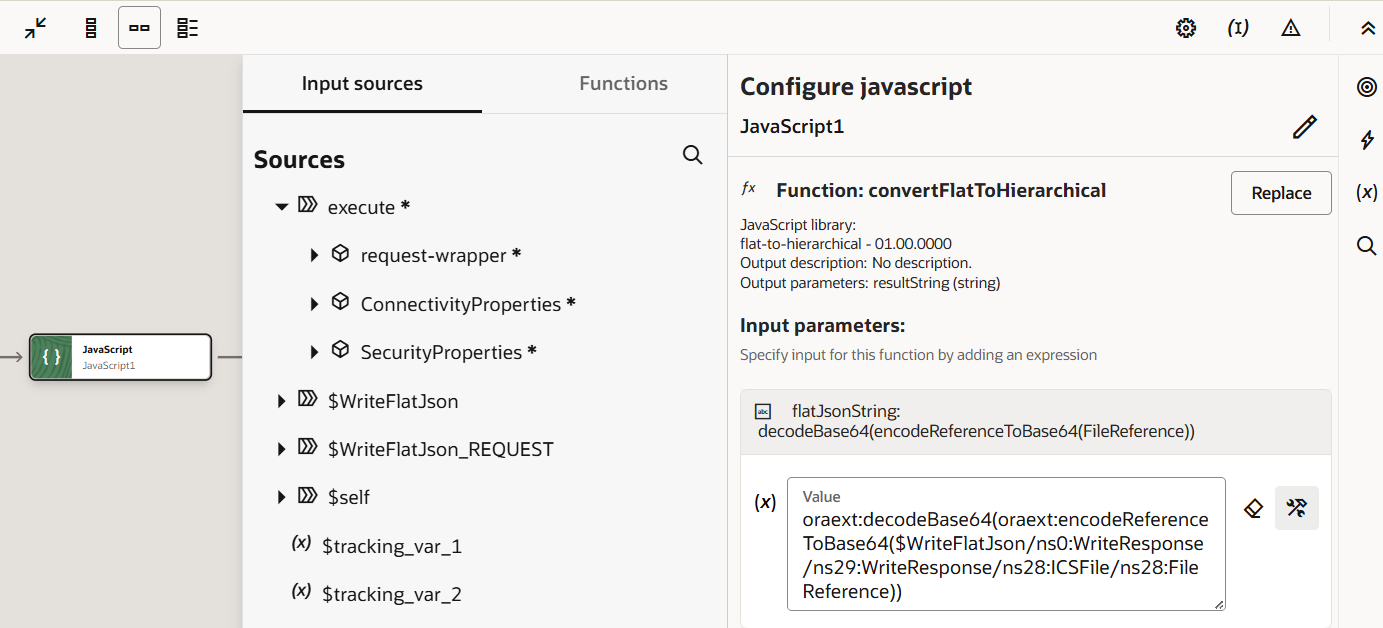Toggle the horizontal layout view button

click(x=139, y=27)
